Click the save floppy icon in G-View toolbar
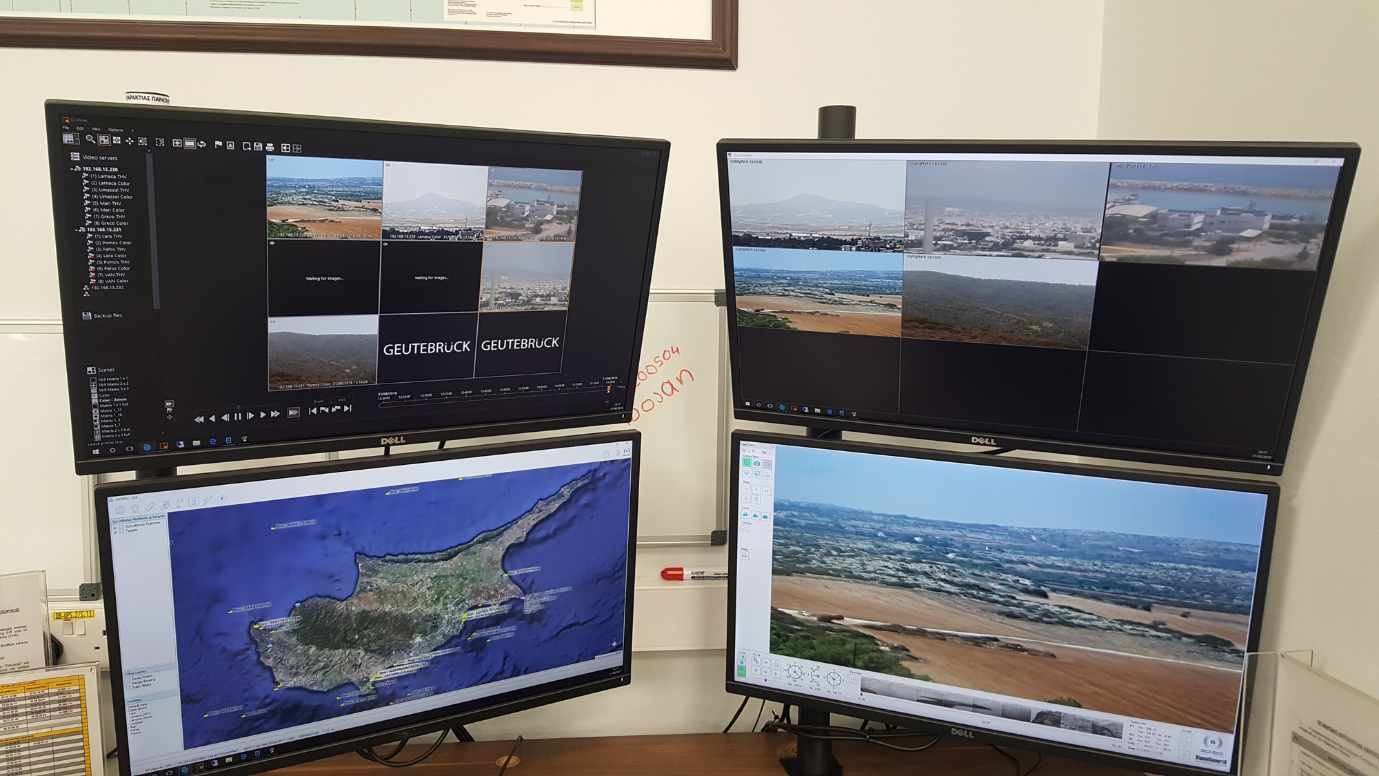Screen dimensions: 1379x776 (x=258, y=147)
